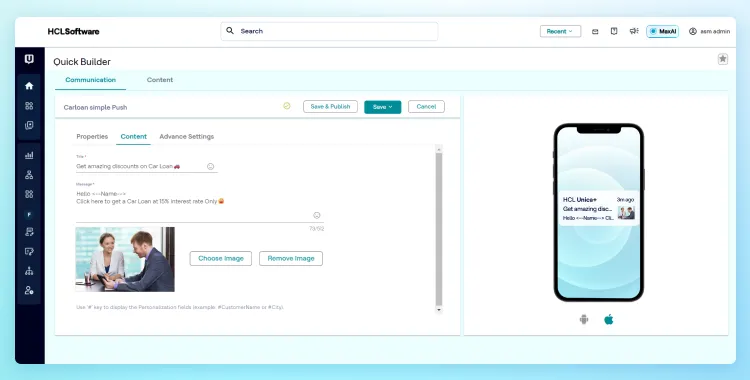The height and width of the screenshot is (380, 750).
Task: Click Remove Image button
Action: (291, 258)
